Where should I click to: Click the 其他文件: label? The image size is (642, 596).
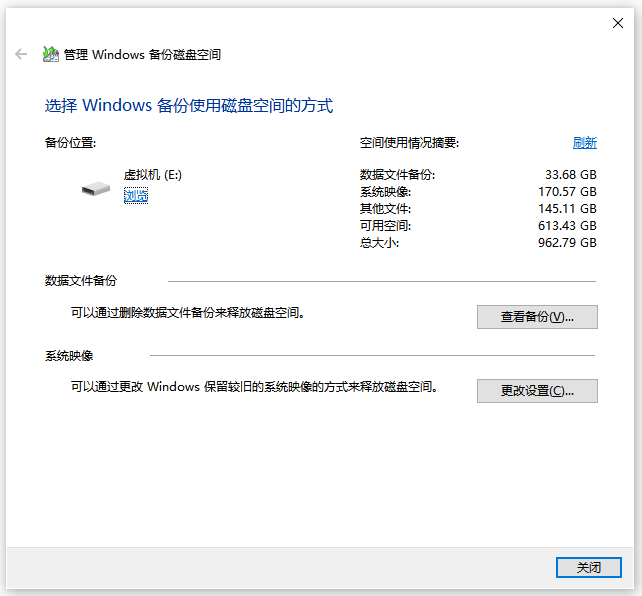click(385, 209)
